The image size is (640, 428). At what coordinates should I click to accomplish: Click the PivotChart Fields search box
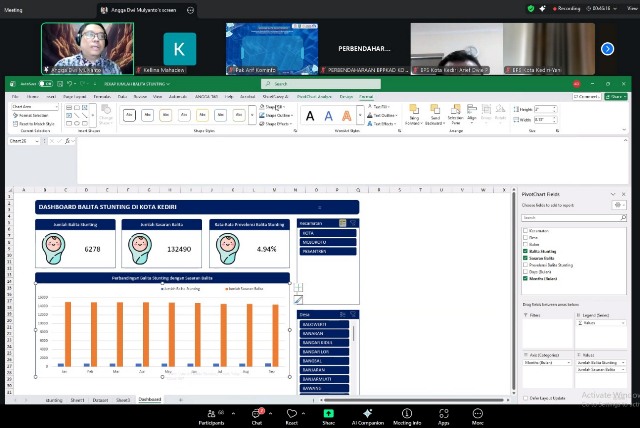point(572,217)
